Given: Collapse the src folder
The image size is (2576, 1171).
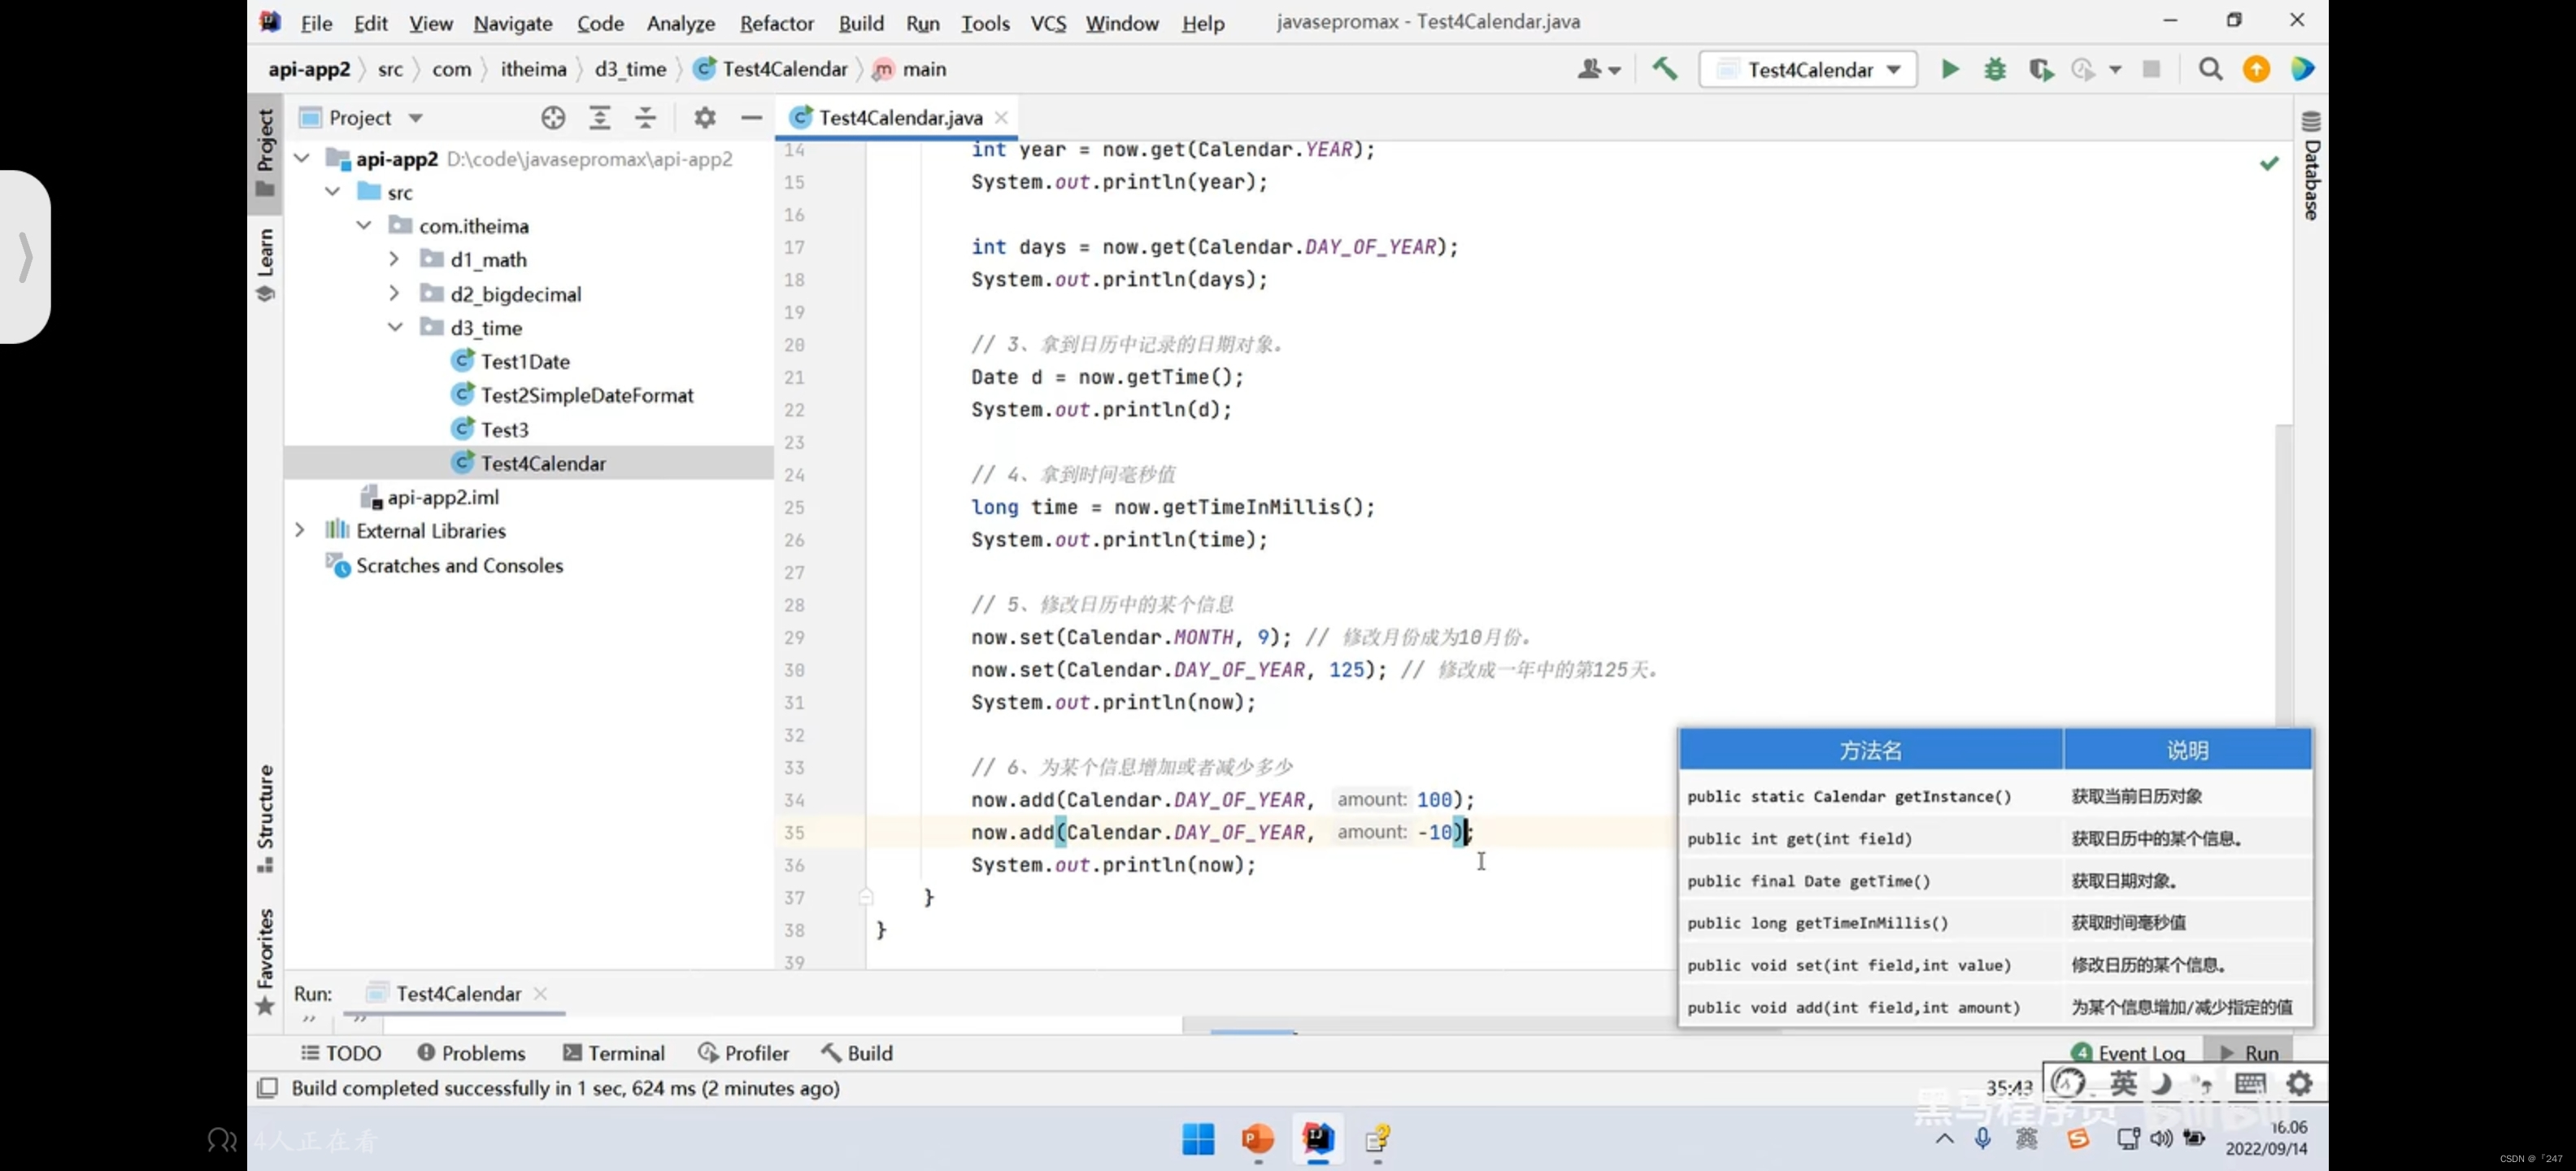Looking at the screenshot, I should [x=333, y=191].
